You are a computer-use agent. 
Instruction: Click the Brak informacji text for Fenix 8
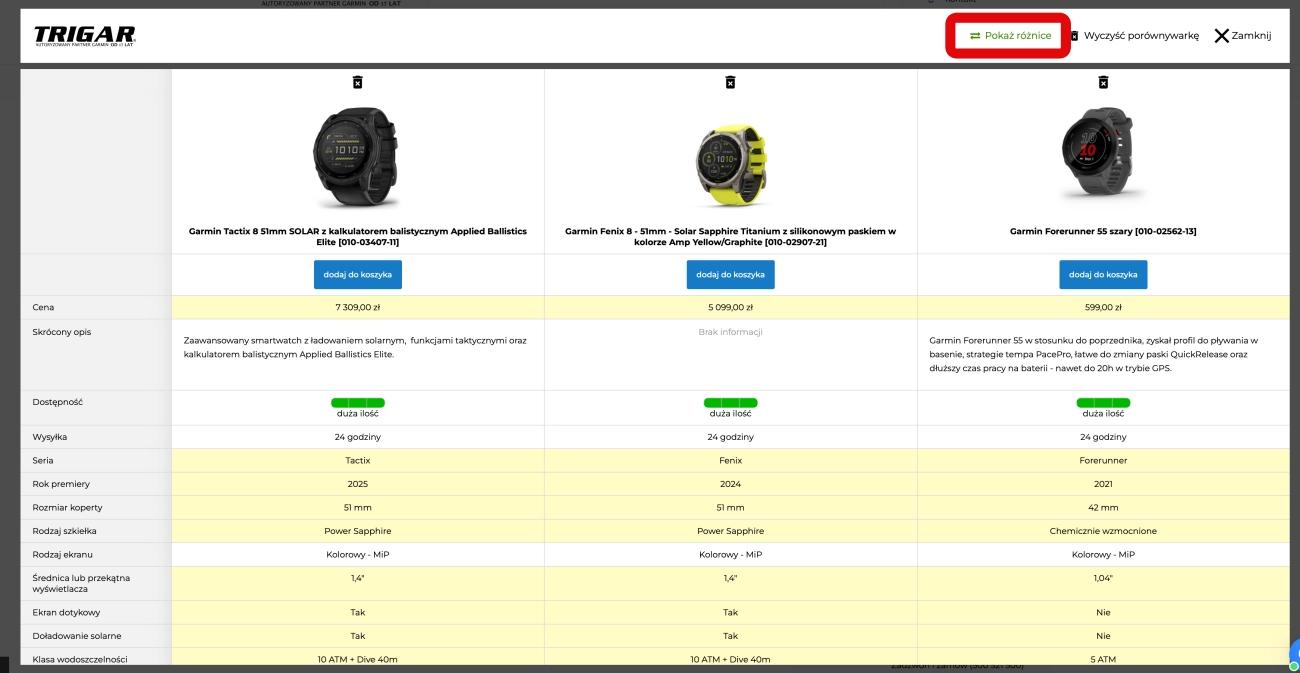click(x=730, y=332)
